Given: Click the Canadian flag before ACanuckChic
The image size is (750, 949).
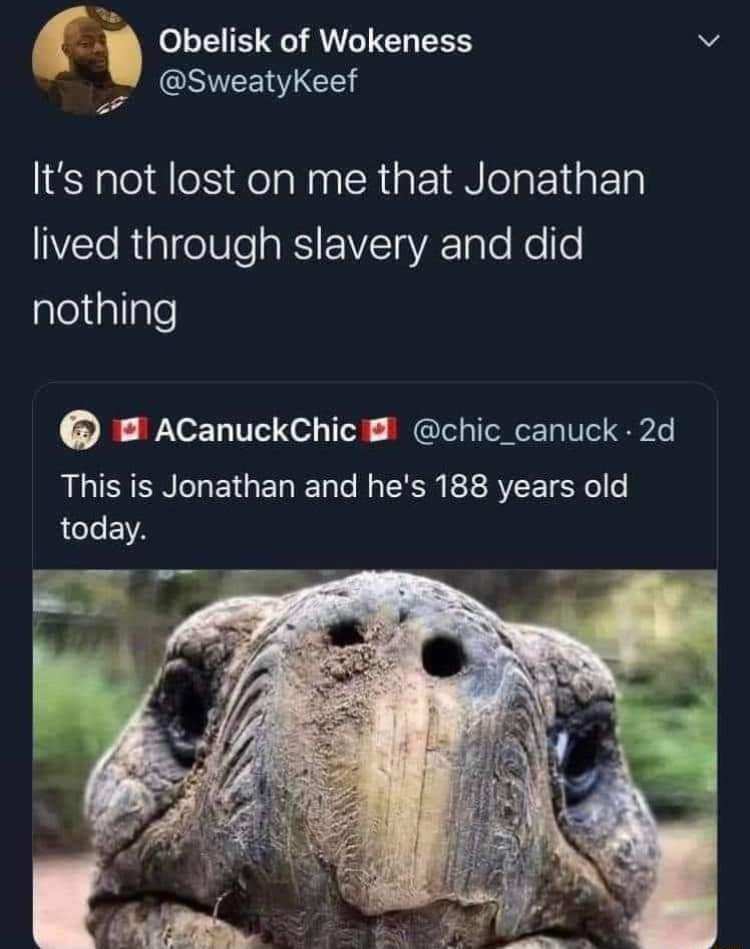Looking at the screenshot, I should (129, 429).
